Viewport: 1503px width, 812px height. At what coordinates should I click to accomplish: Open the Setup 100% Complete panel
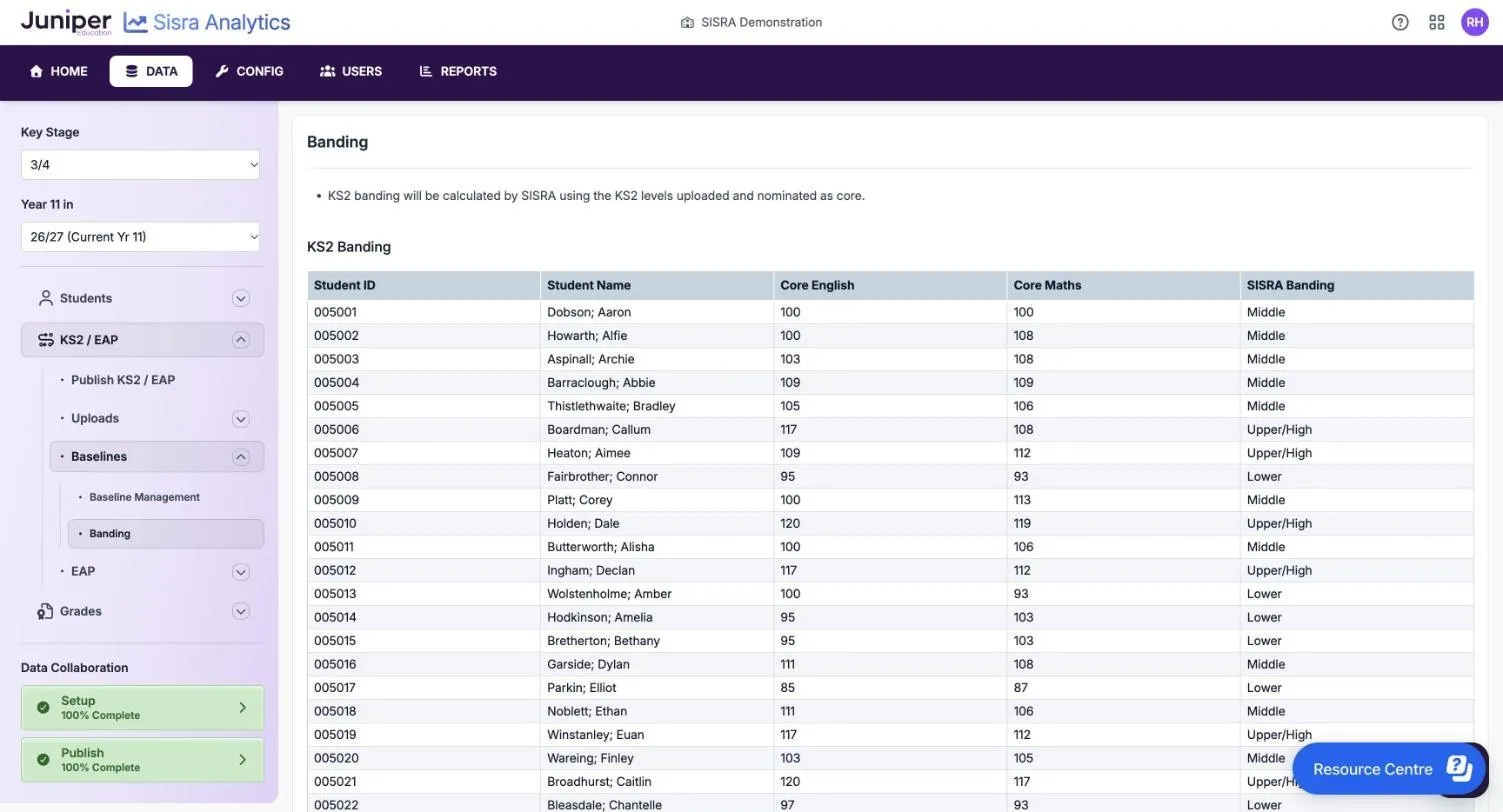142,708
